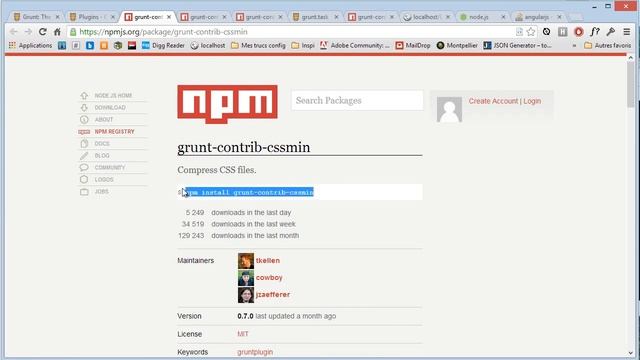Open the black circular extension icon left of H
640x360 pixels.
pos(547,32)
